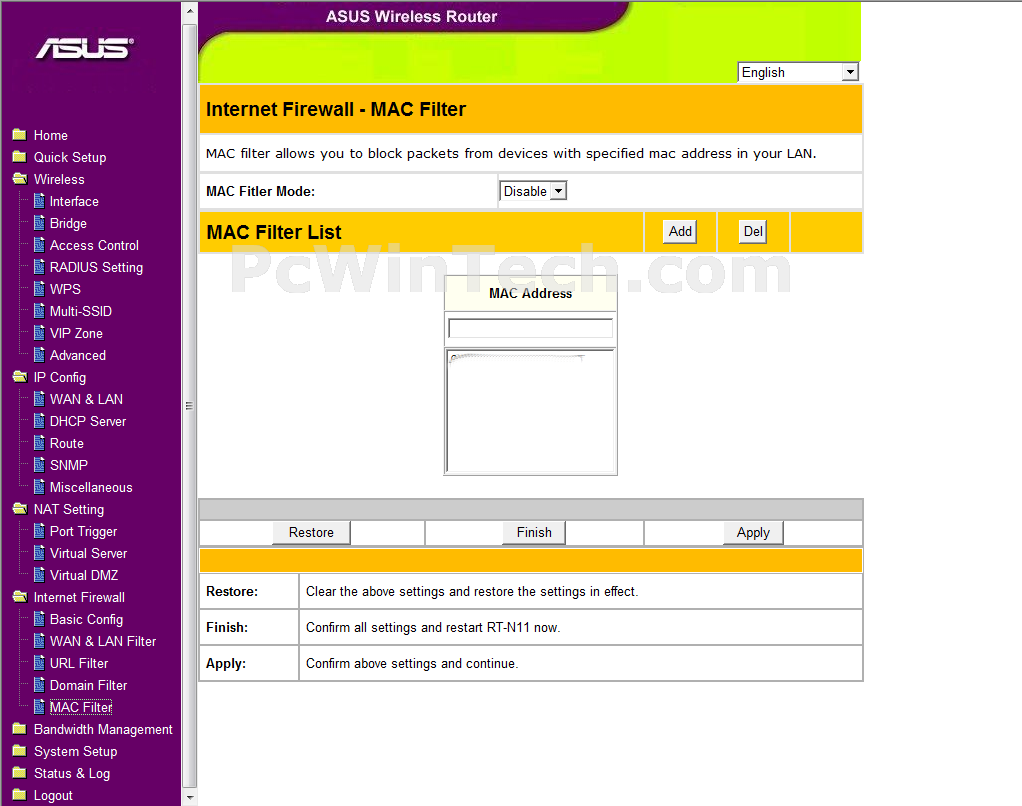Click the ASUS logo
Screen dimensions: 1022x806
(x=85, y=48)
